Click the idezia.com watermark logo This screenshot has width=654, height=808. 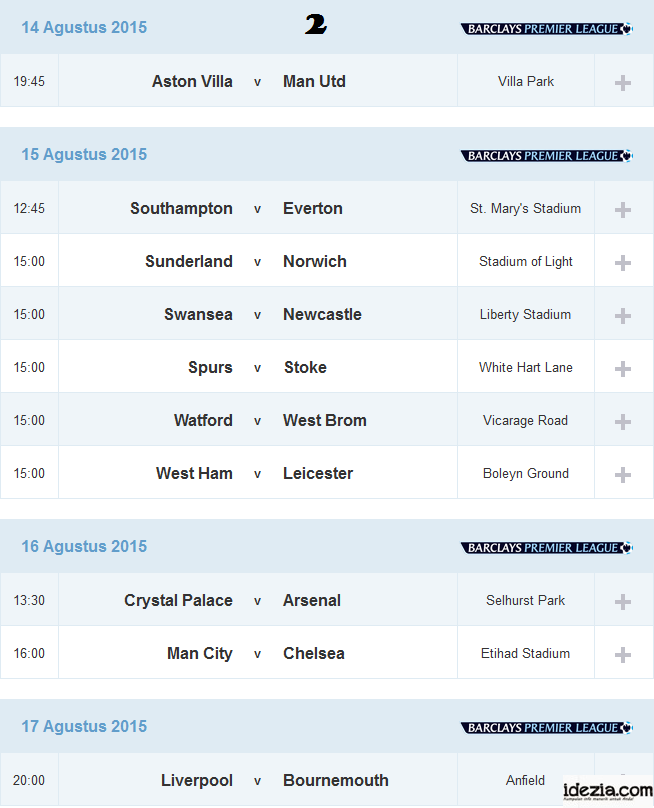tap(607, 791)
